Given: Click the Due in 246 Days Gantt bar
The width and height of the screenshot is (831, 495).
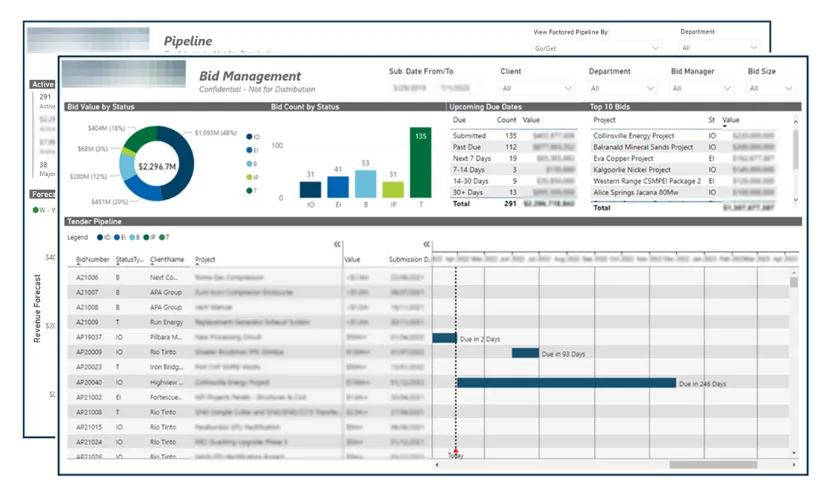Looking at the screenshot, I should click(567, 383).
